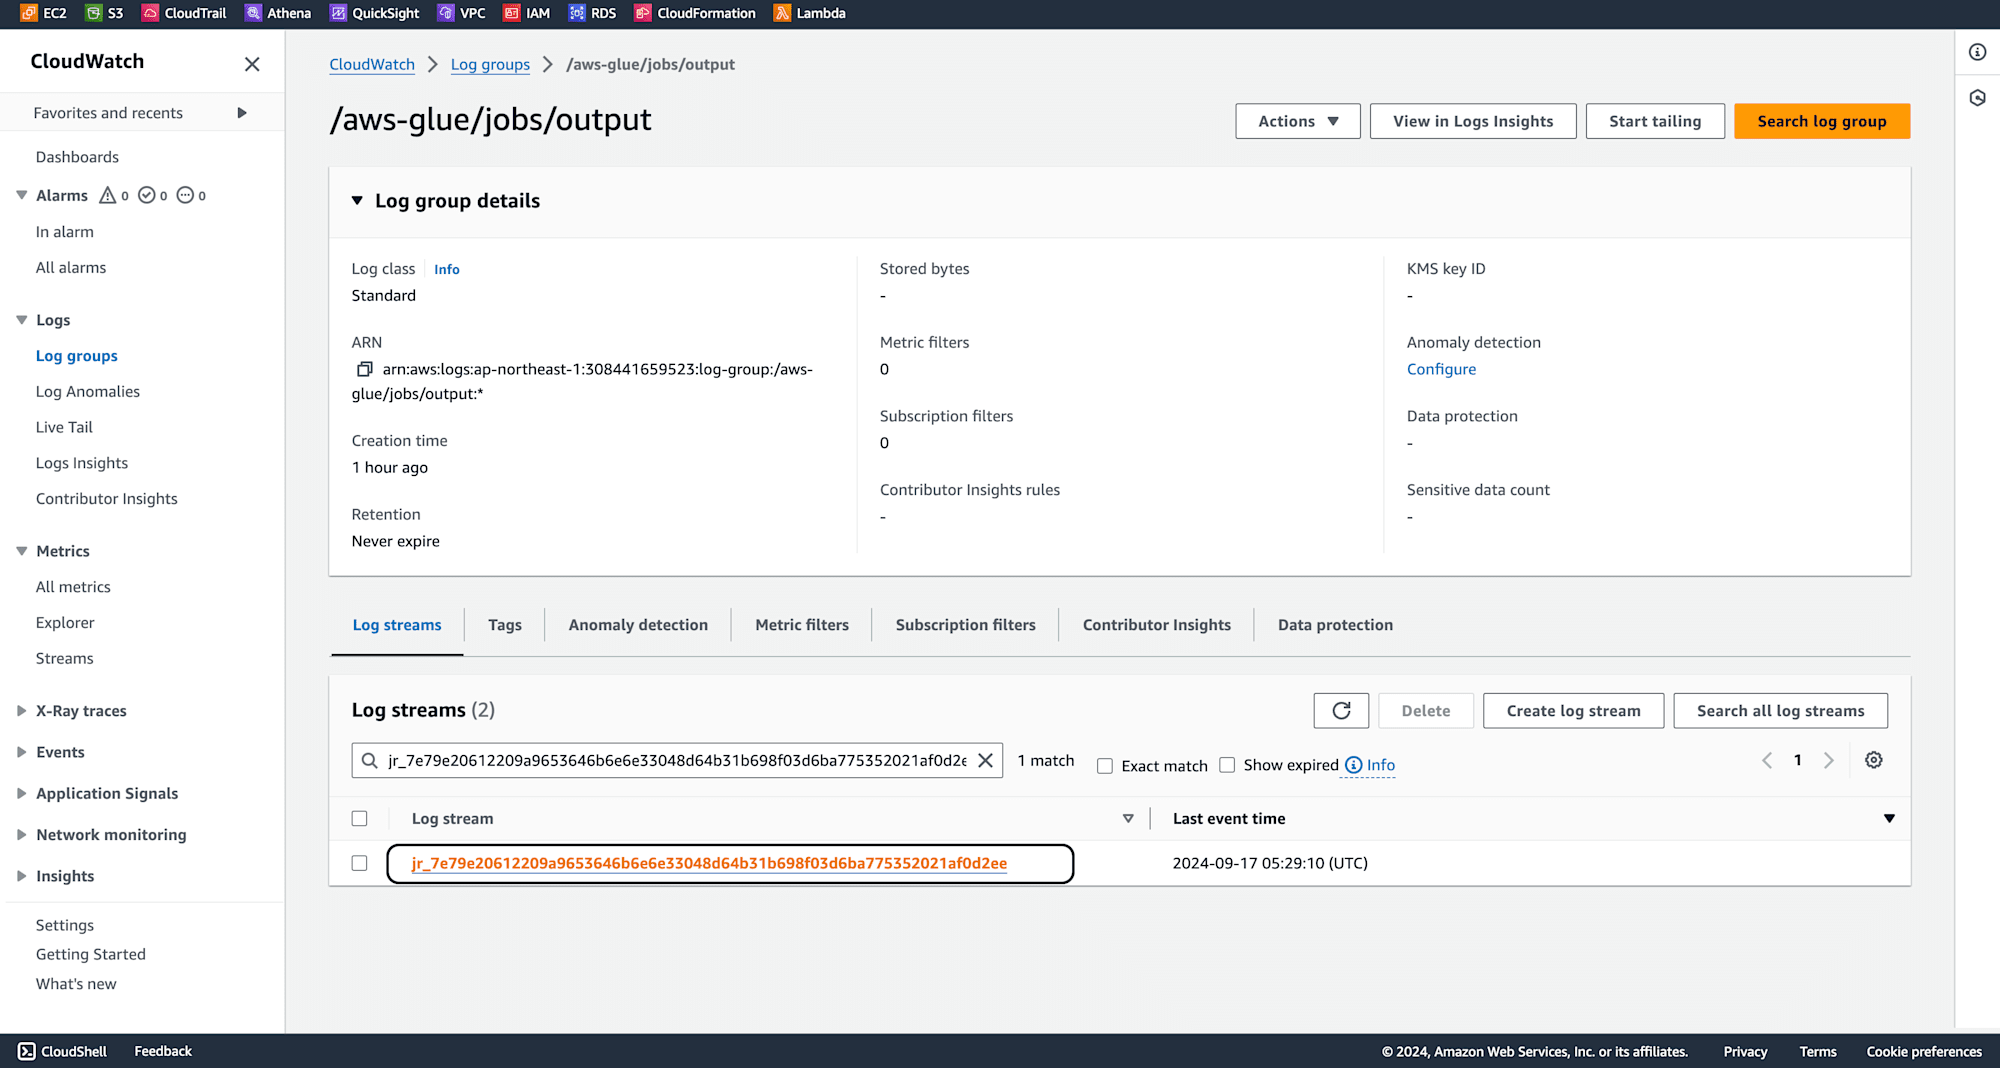This screenshot has width=2000, height=1068.
Task: Expand Favorites and recents
Action: coord(242,113)
